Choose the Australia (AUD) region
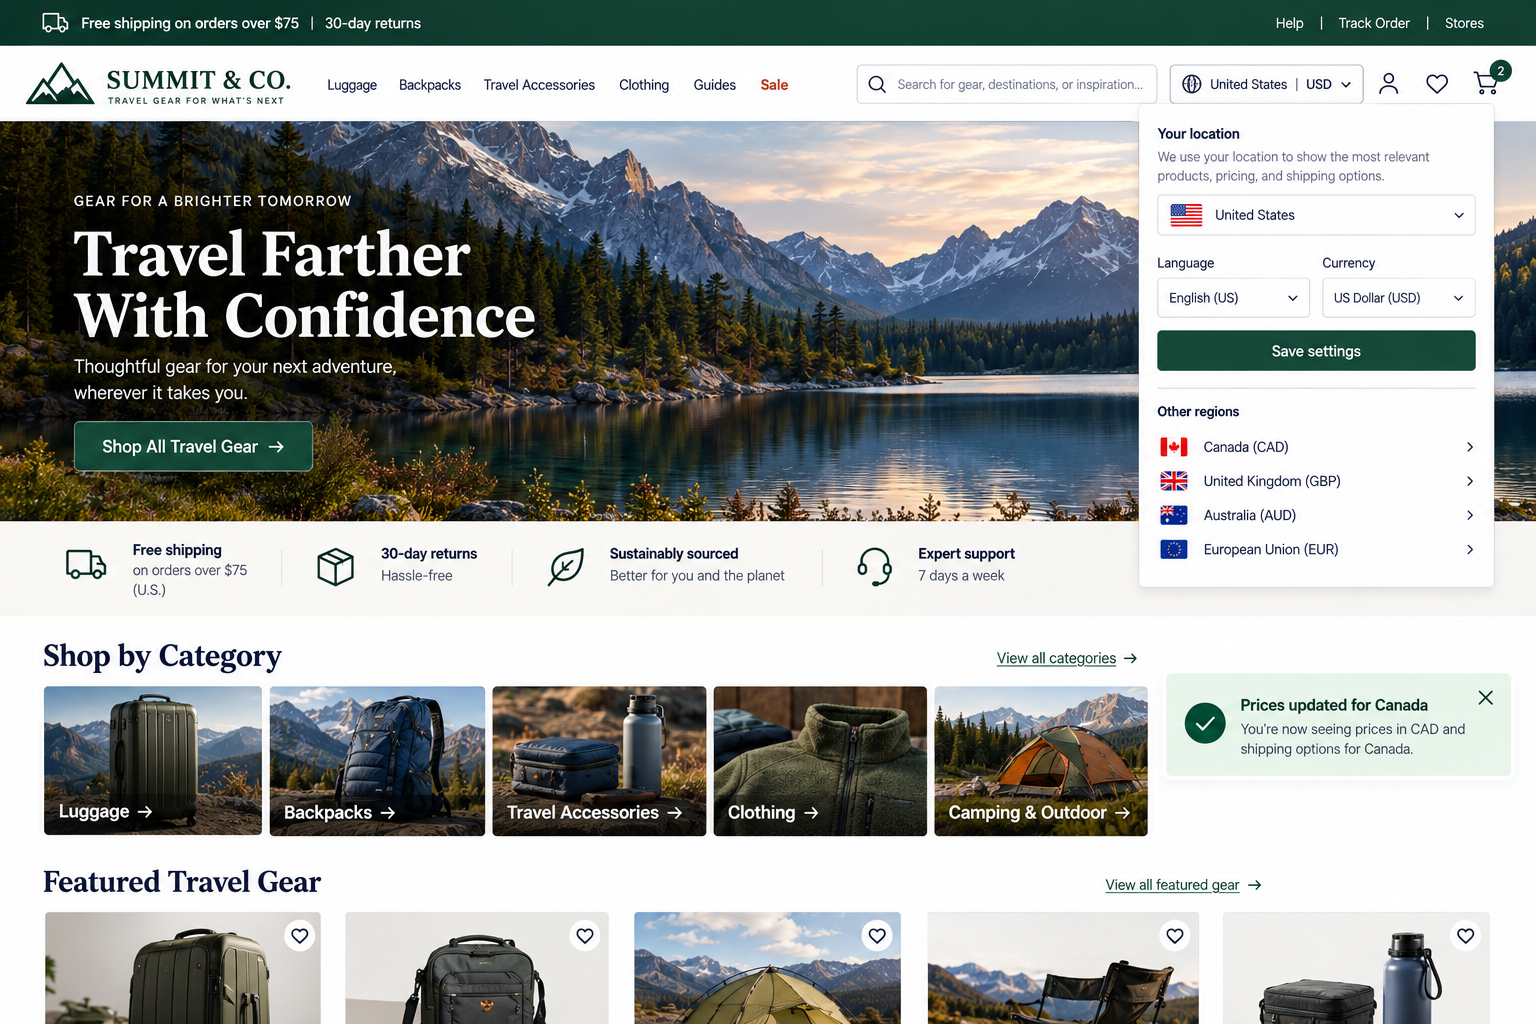This screenshot has height=1024, width=1536. pyautogui.click(x=1316, y=515)
